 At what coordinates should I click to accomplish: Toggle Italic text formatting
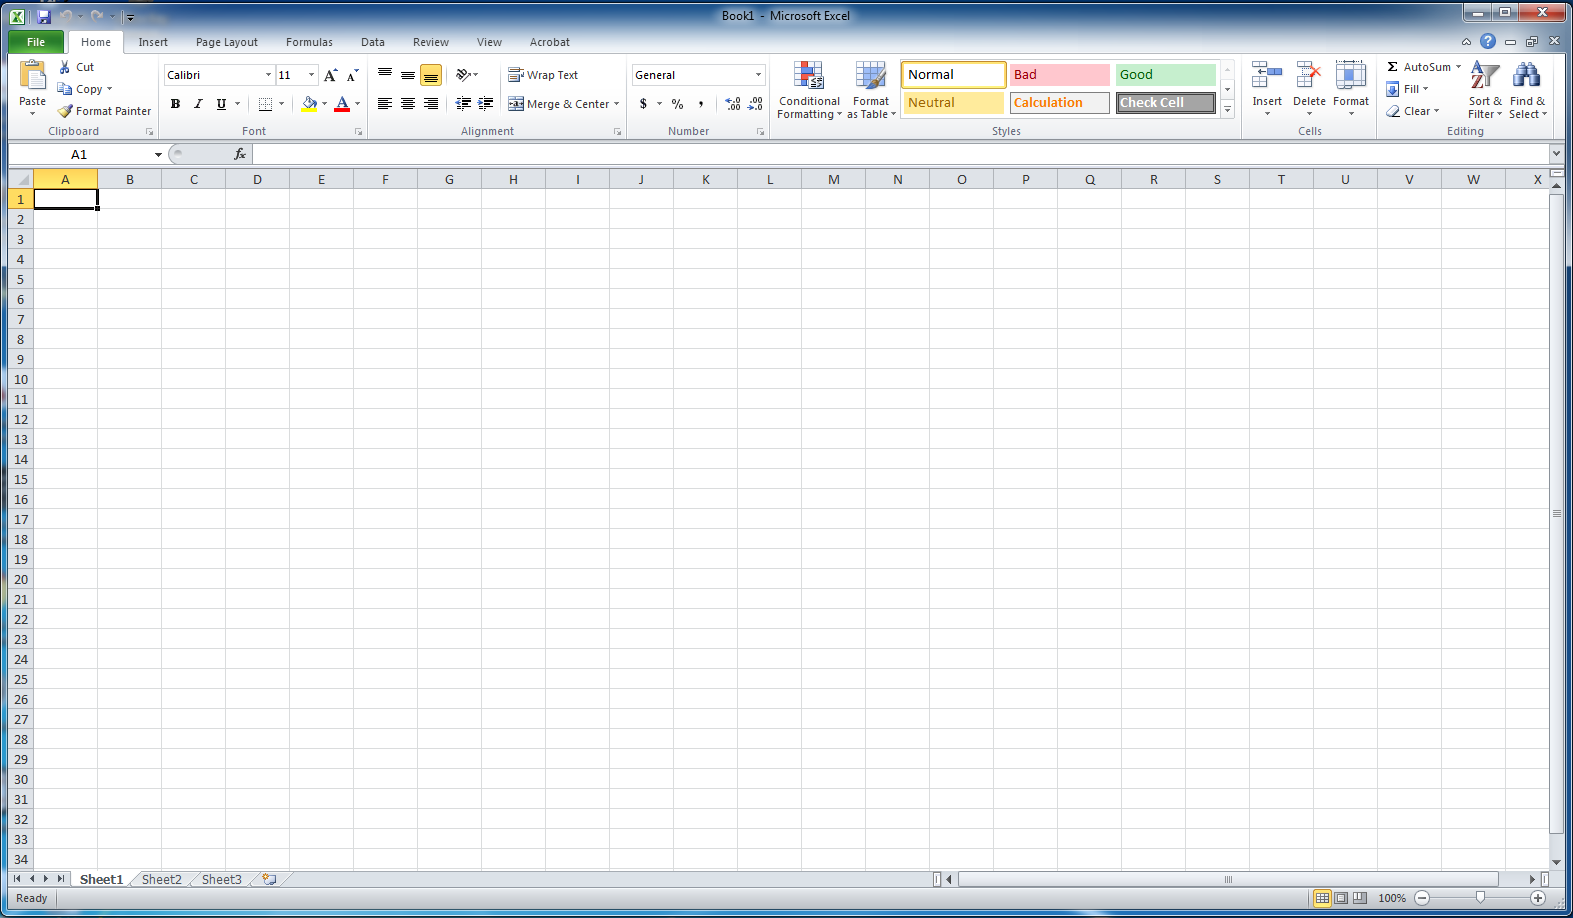(198, 104)
